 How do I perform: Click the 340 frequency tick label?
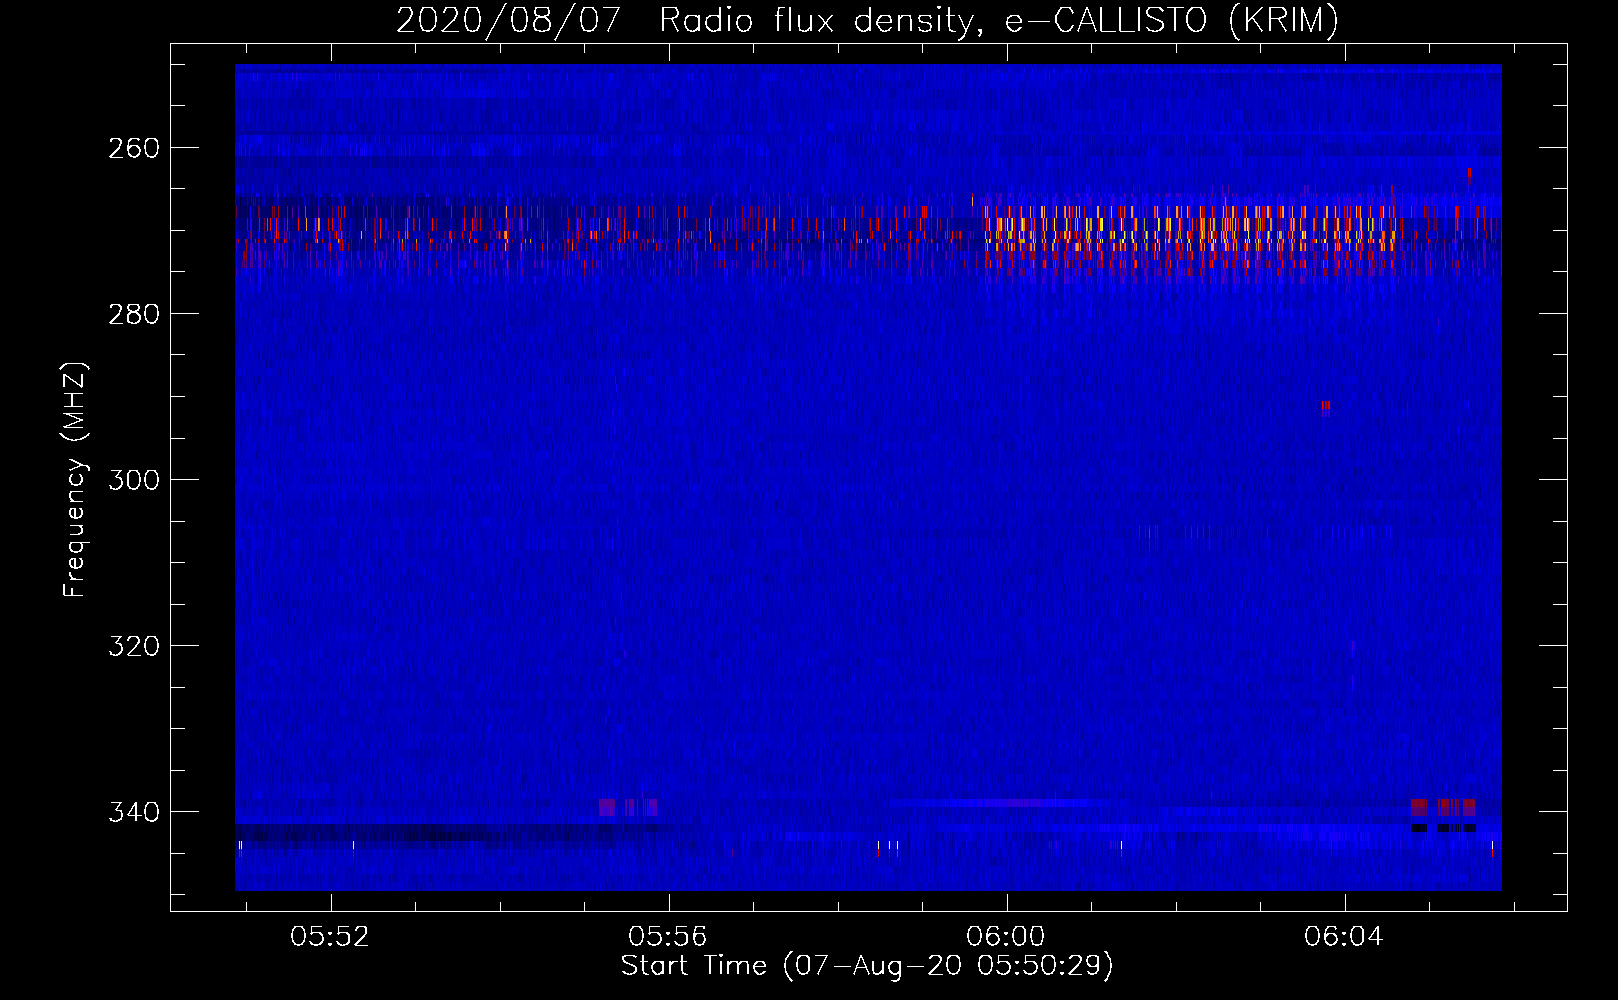pos(134,812)
